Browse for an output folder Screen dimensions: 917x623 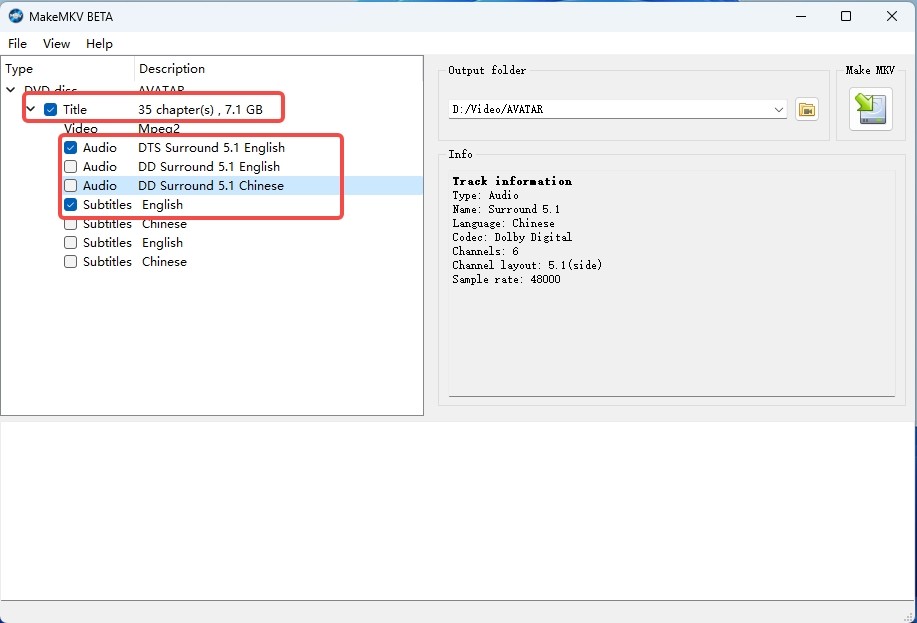point(806,110)
